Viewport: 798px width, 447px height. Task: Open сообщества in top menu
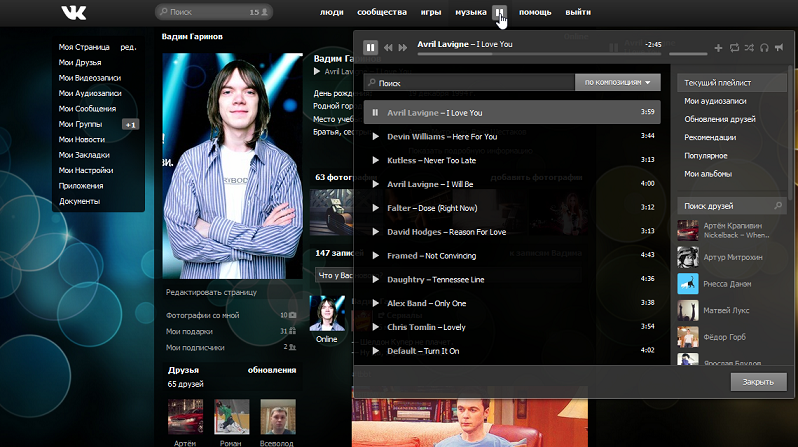click(x=382, y=12)
